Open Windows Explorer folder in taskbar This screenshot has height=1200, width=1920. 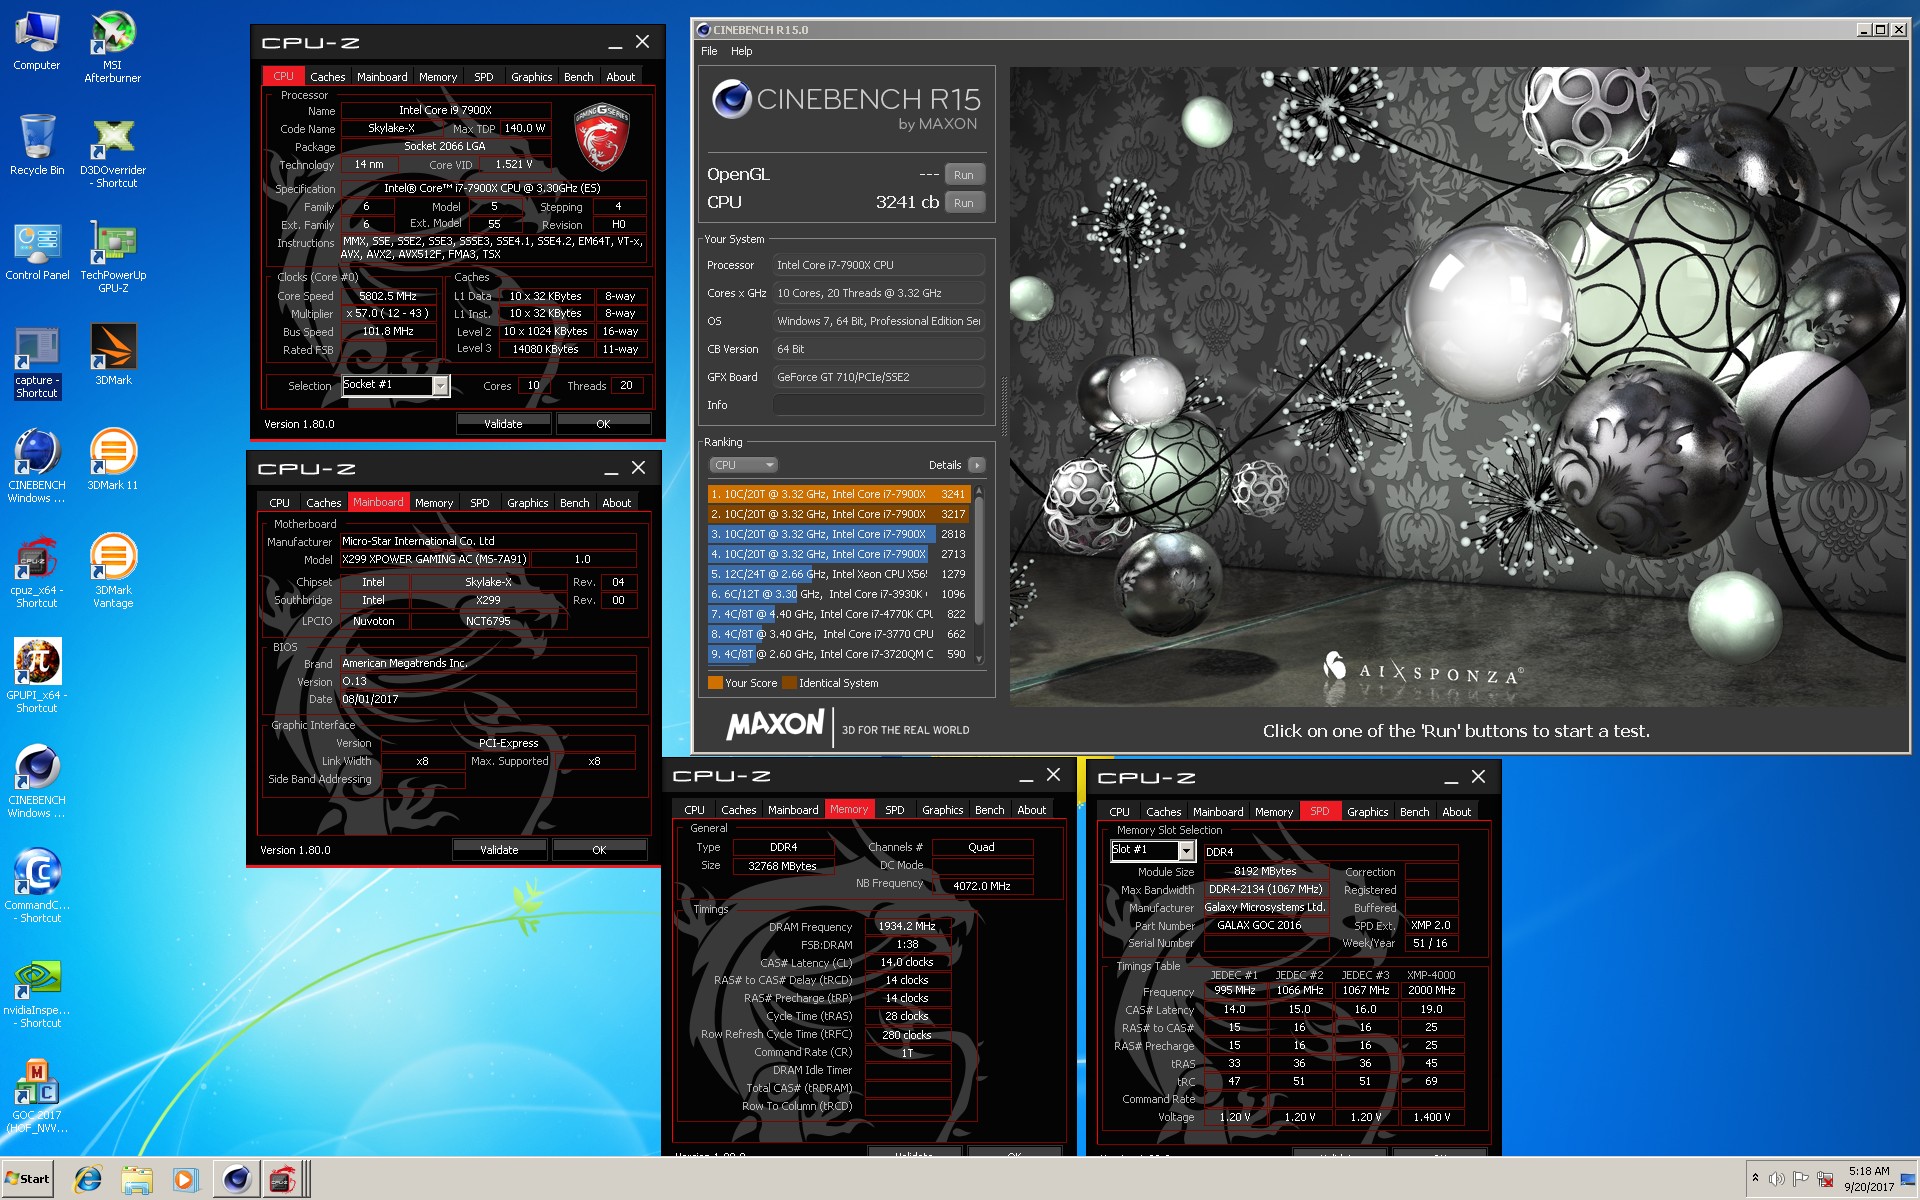tap(137, 1179)
